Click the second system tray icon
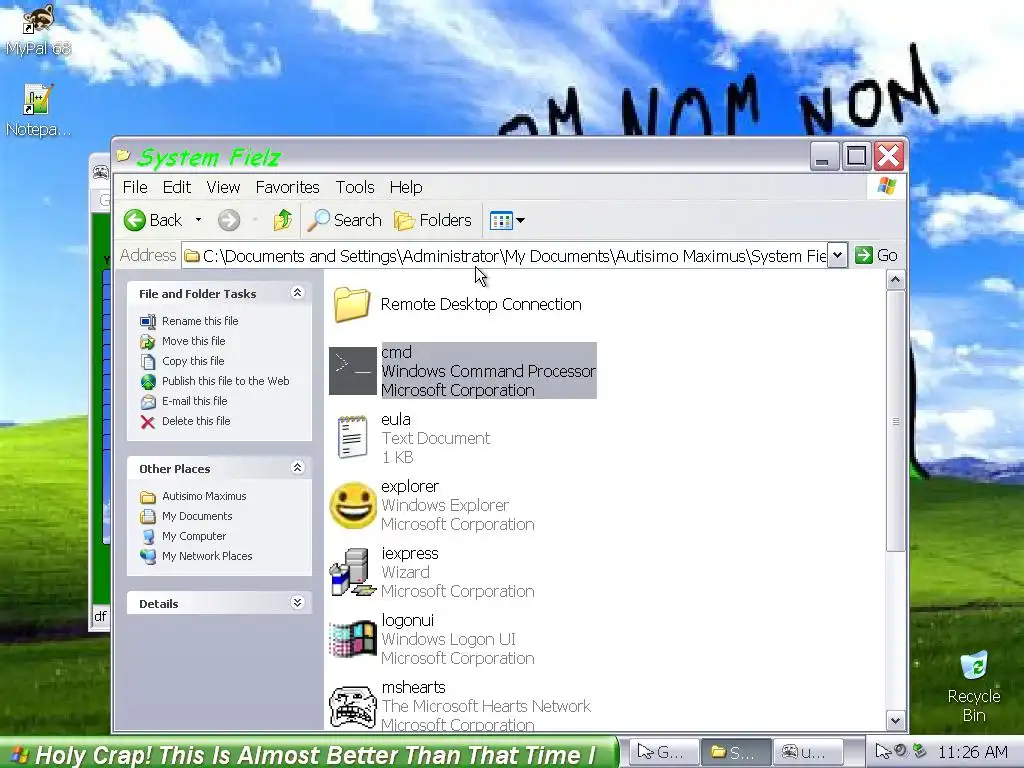Image resolution: width=1024 pixels, height=768 pixels. pyautogui.click(x=901, y=751)
